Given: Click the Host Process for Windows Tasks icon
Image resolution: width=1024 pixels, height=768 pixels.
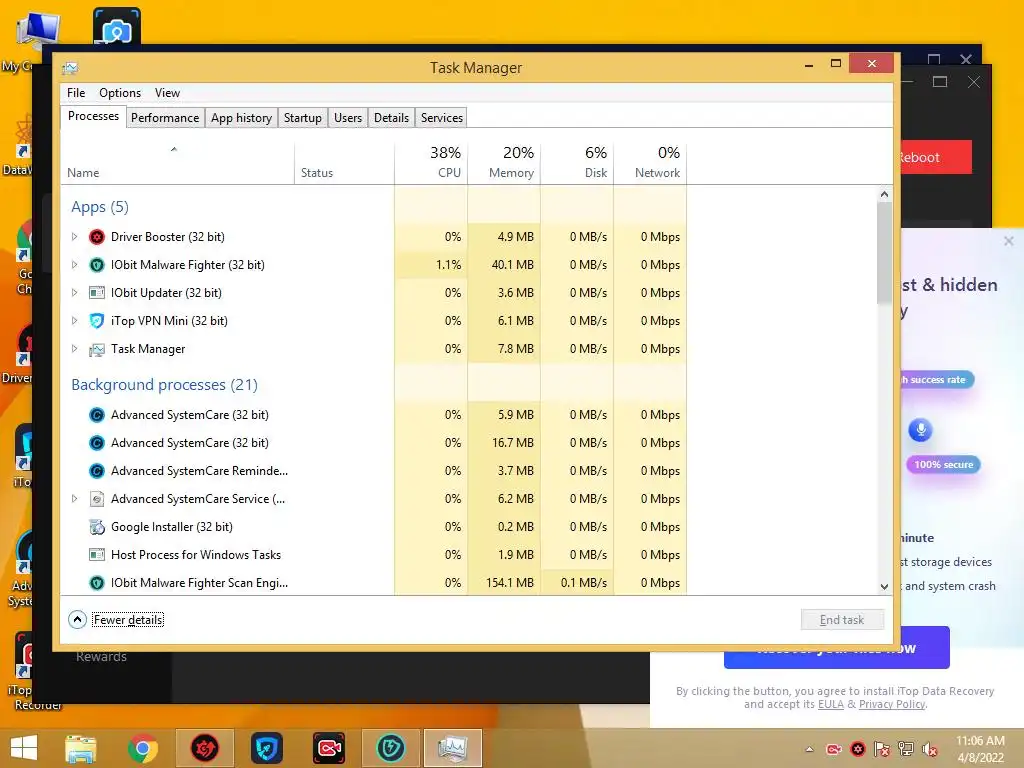Looking at the screenshot, I should [97, 555].
